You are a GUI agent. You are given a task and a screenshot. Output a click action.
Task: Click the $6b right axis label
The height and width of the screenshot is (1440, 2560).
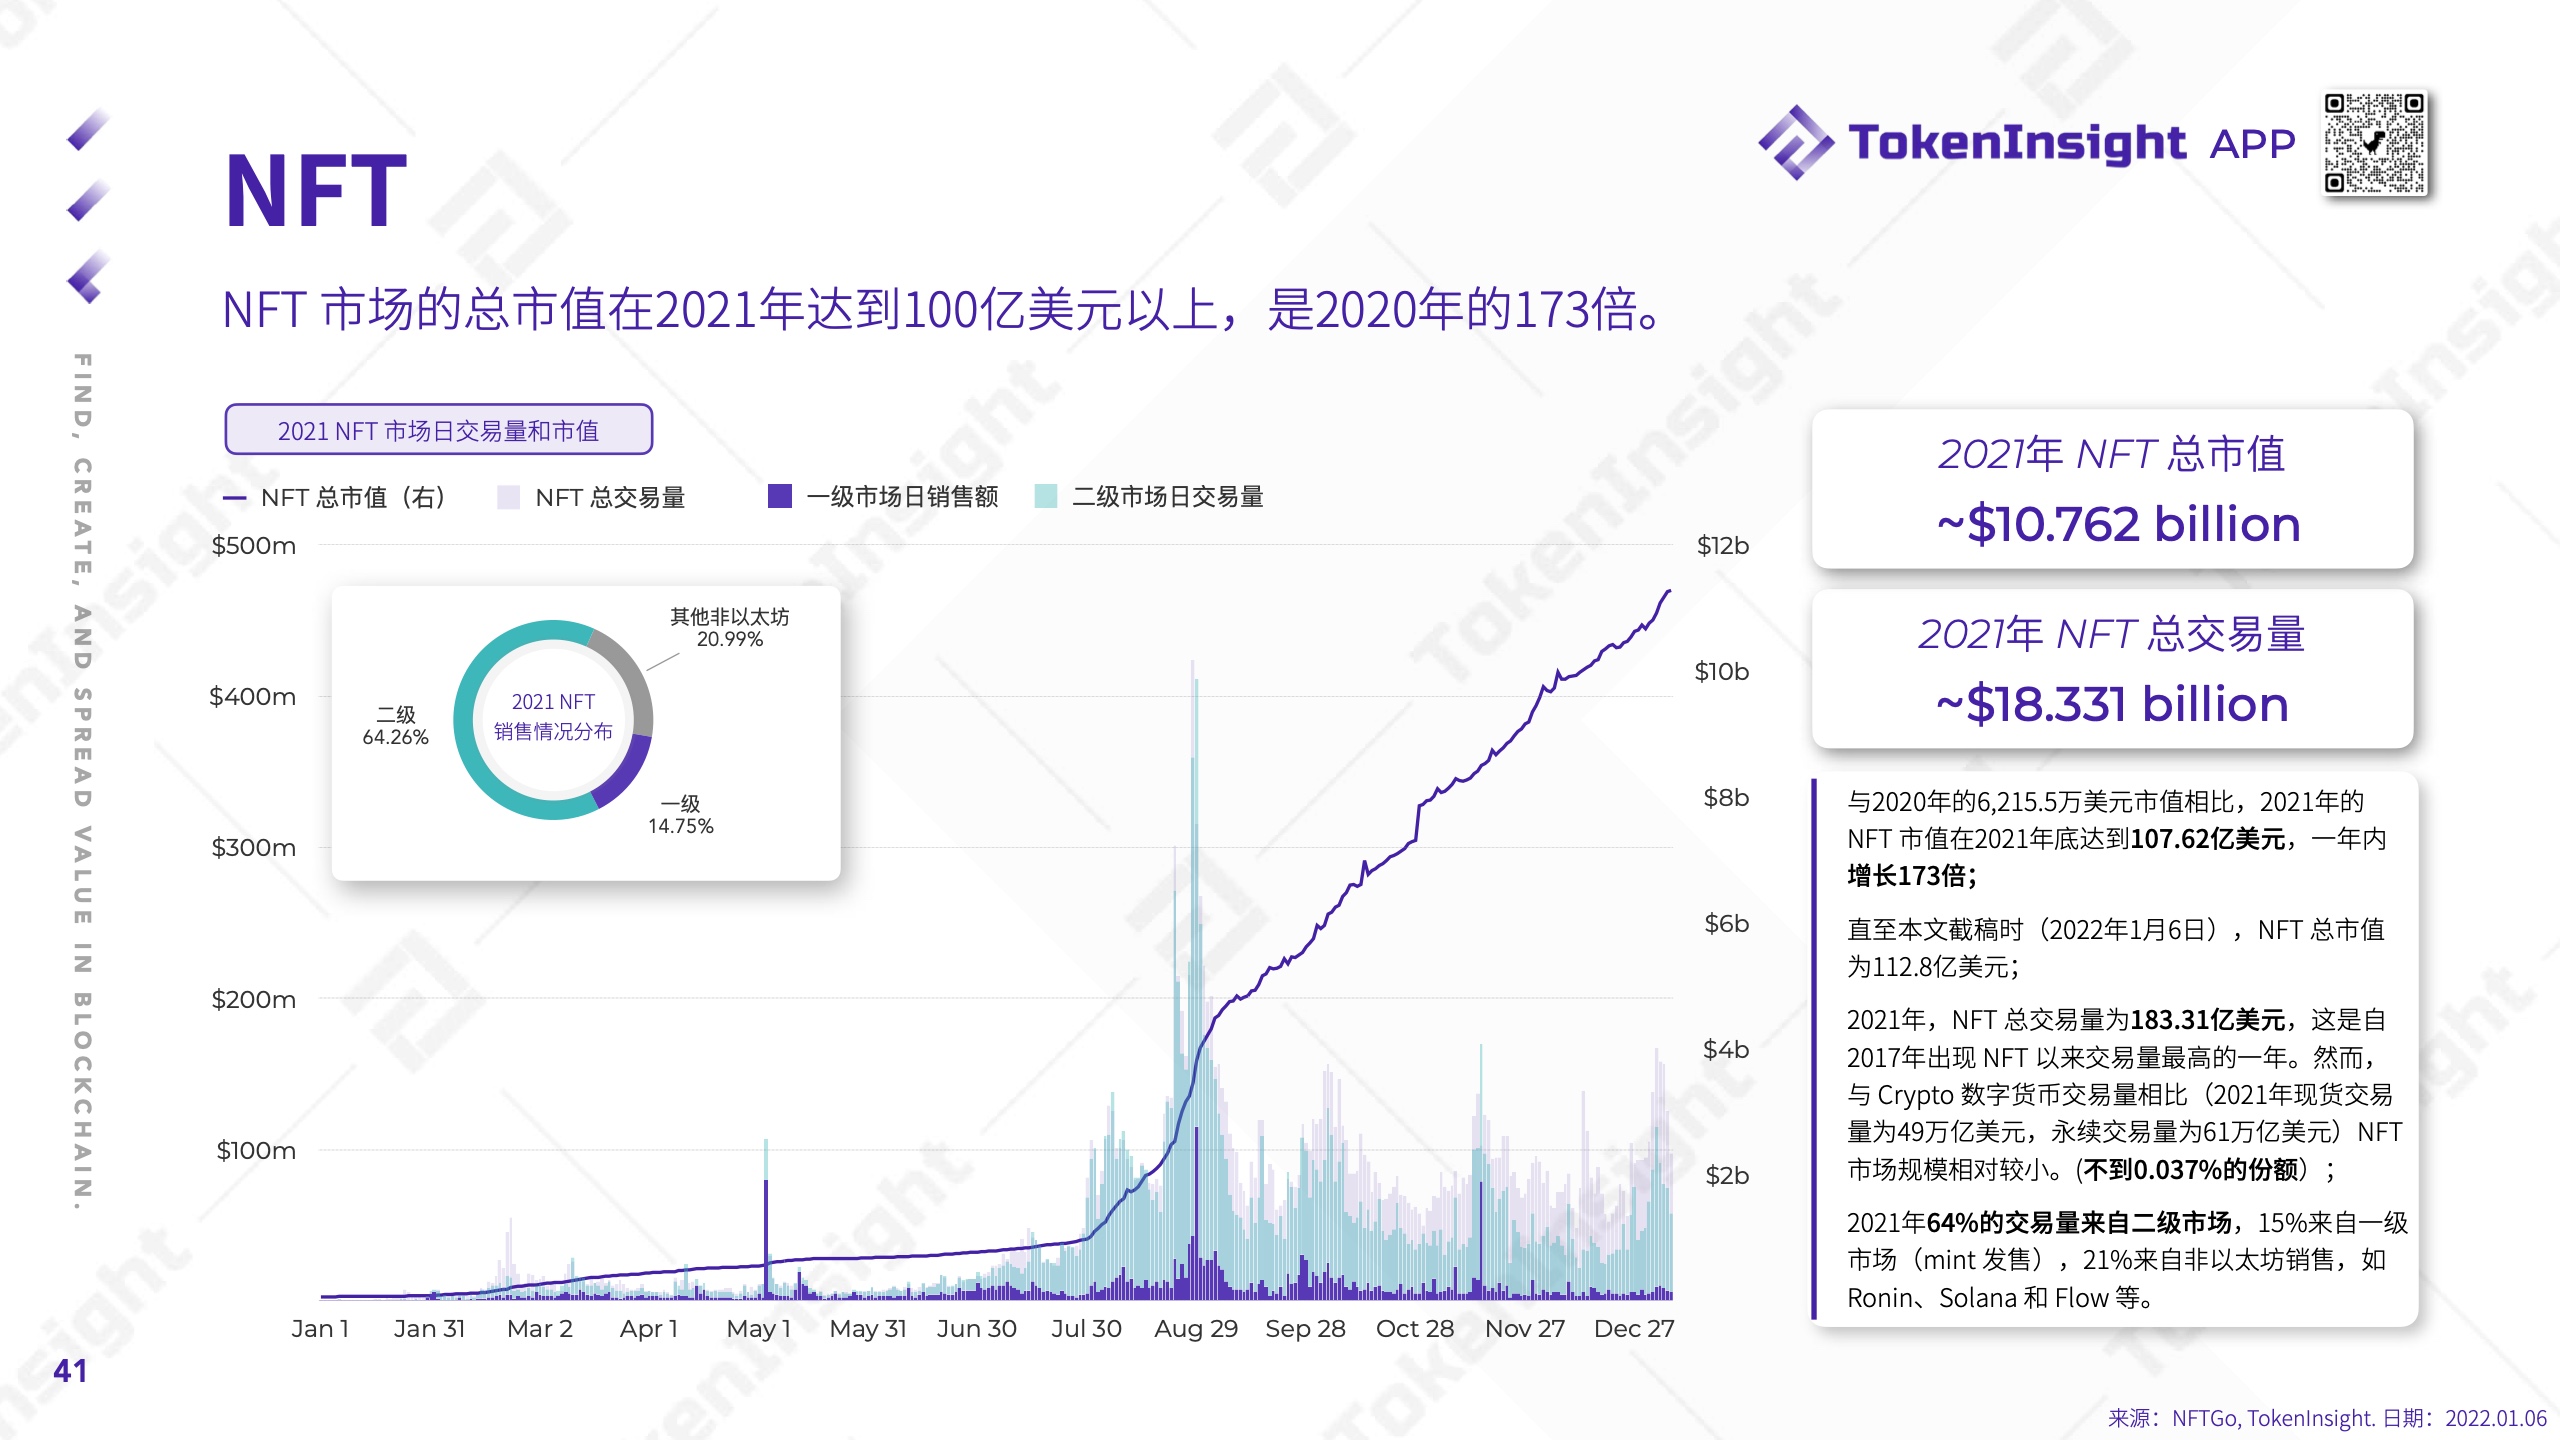coord(1727,924)
